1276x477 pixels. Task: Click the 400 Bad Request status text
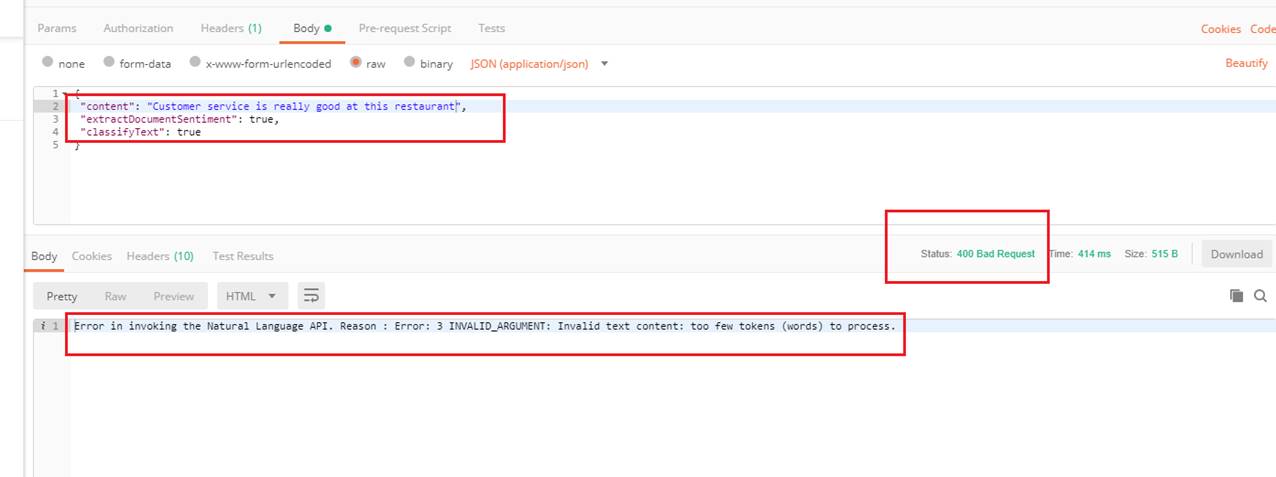click(x=995, y=254)
